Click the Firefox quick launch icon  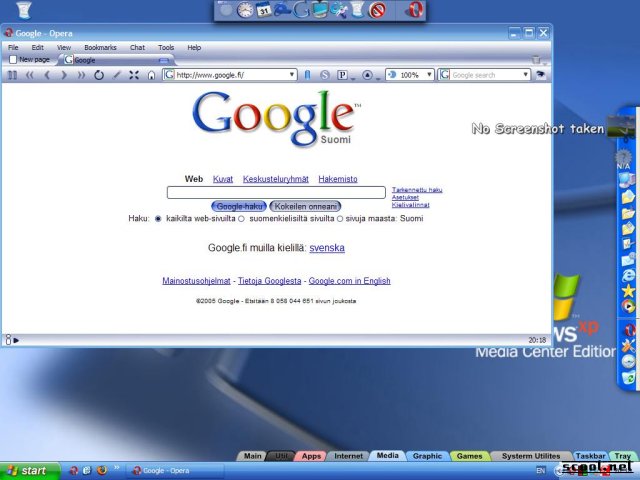coord(102,470)
